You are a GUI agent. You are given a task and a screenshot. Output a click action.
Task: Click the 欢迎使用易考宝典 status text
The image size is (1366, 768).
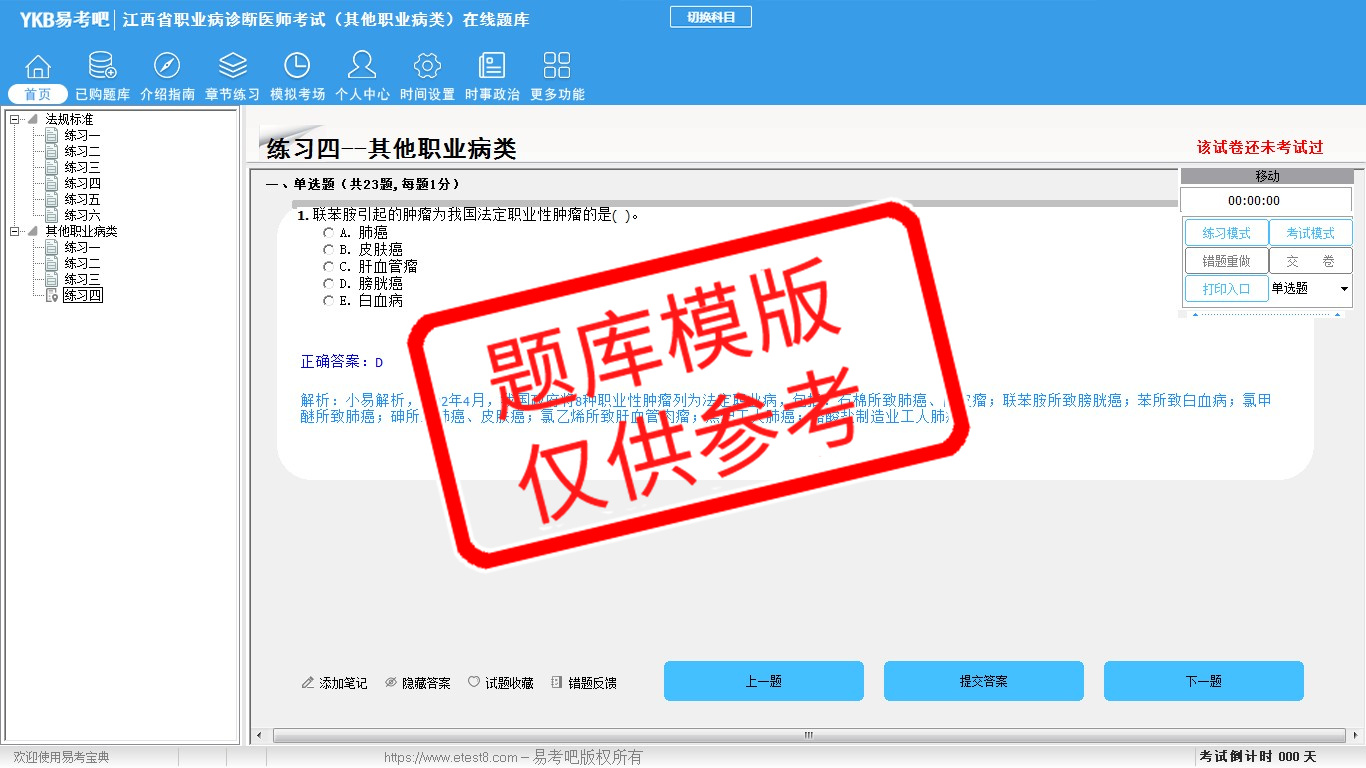point(61,758)
